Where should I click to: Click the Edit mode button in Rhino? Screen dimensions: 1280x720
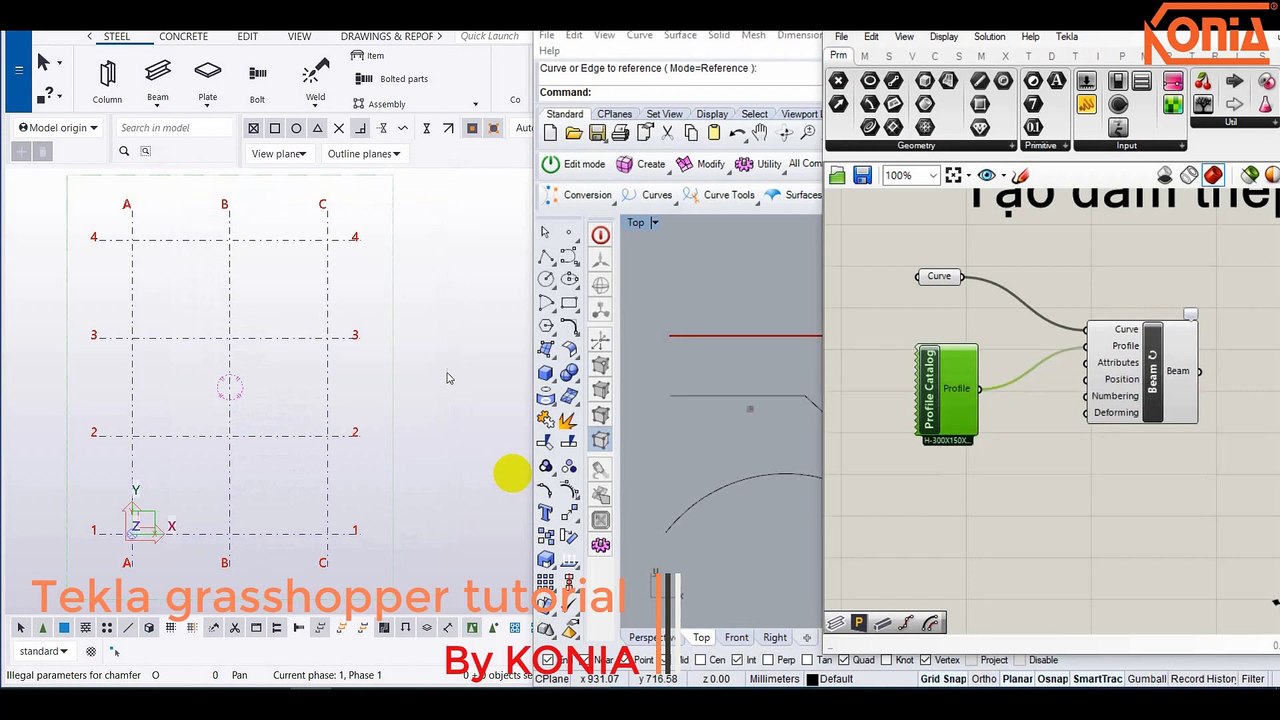pos(574,164)
